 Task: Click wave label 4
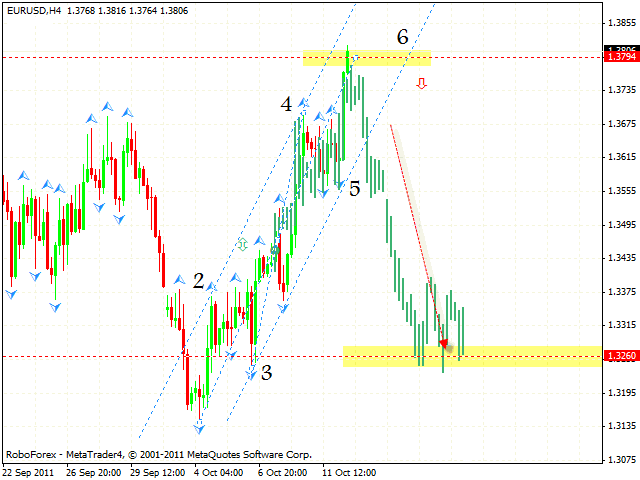[286, 104]
